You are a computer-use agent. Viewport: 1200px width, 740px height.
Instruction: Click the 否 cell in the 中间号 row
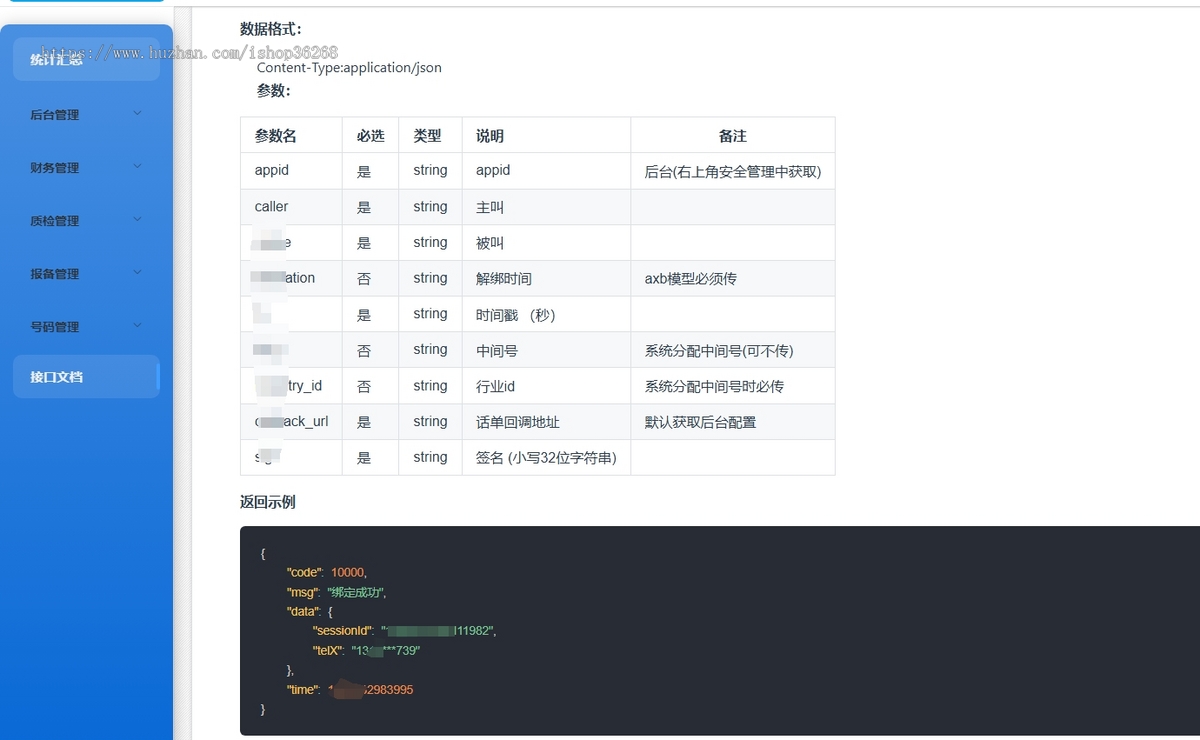[x=371, y=350]
